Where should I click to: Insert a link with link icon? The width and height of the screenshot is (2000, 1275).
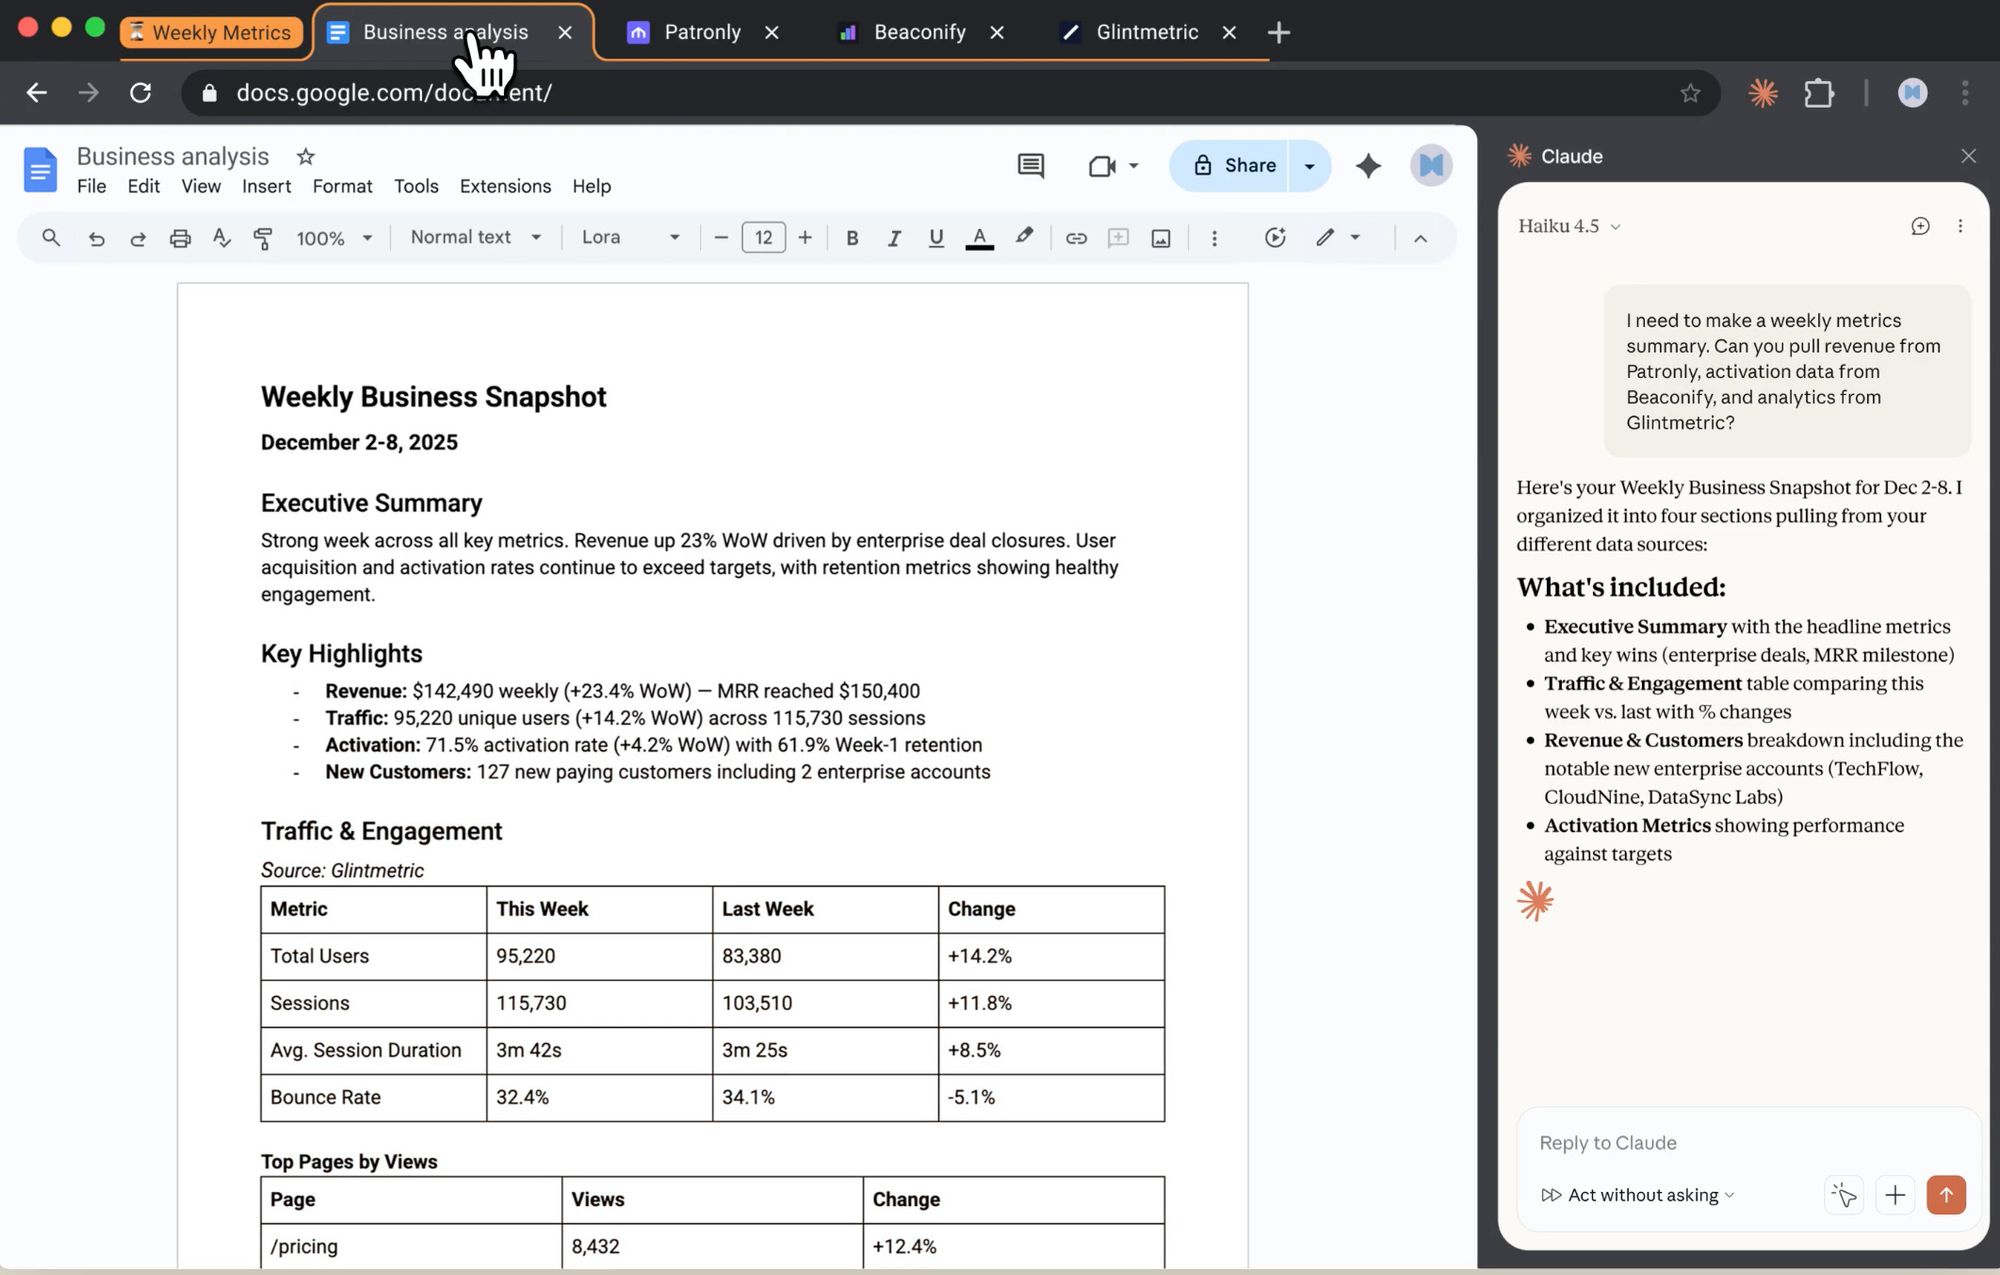(x=1076, y=238)
